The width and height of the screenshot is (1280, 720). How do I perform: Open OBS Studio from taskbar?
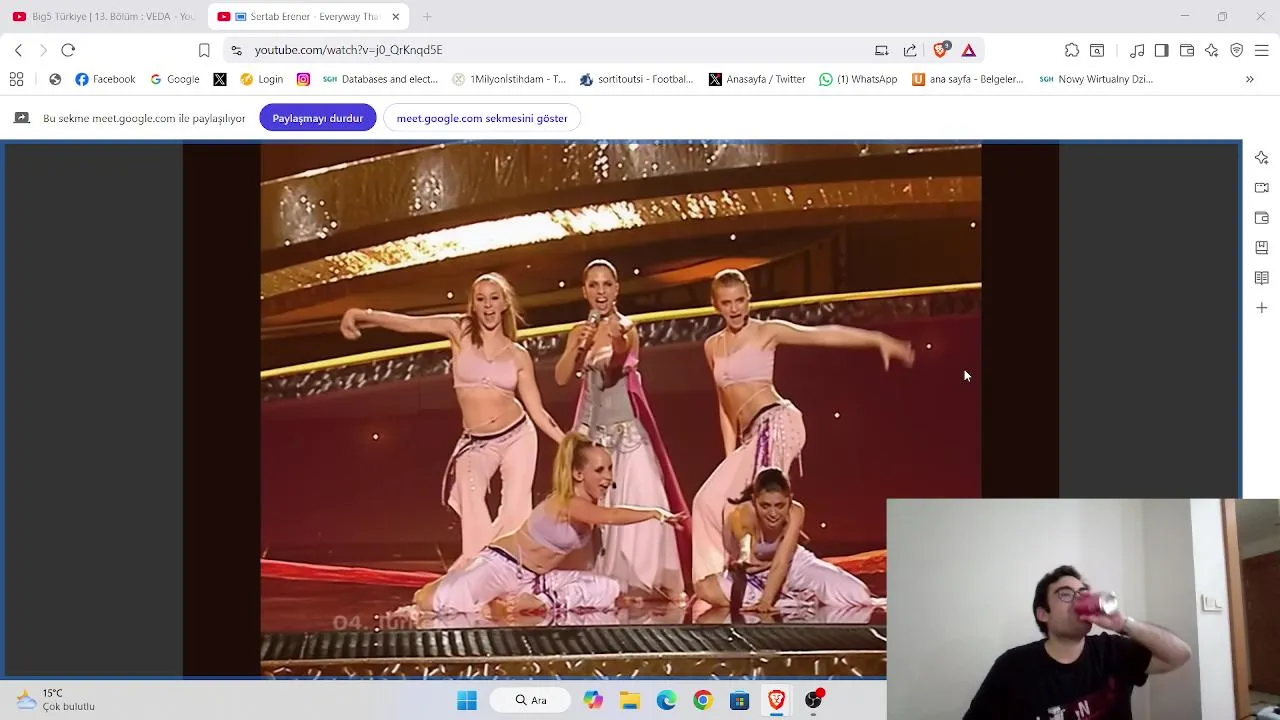tap(814, 700)
